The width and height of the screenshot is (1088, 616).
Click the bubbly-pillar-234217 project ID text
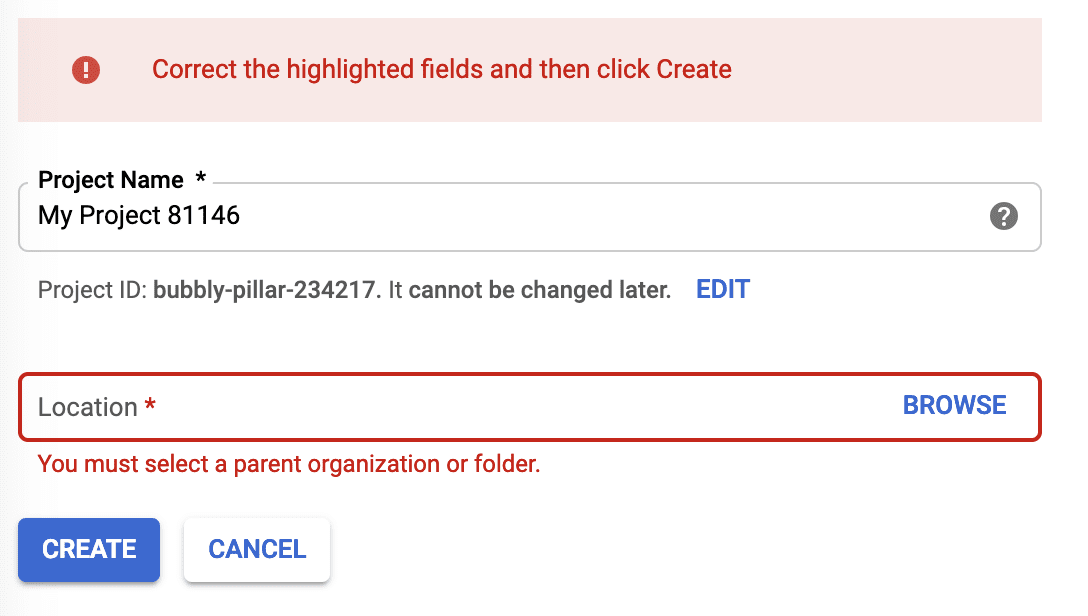pyautogui.click(x=266, y=291)
